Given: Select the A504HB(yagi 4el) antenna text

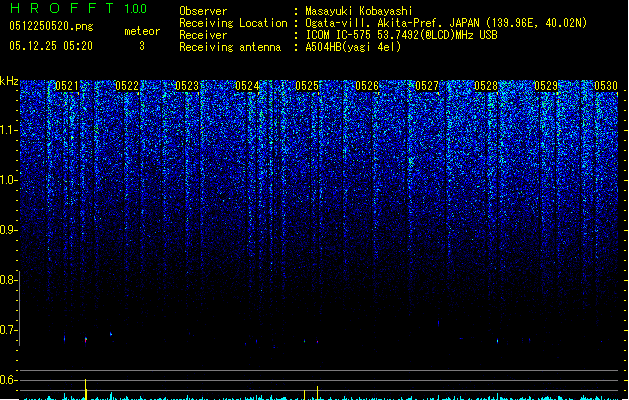Looking at the screenshot, I should point(353,47).
